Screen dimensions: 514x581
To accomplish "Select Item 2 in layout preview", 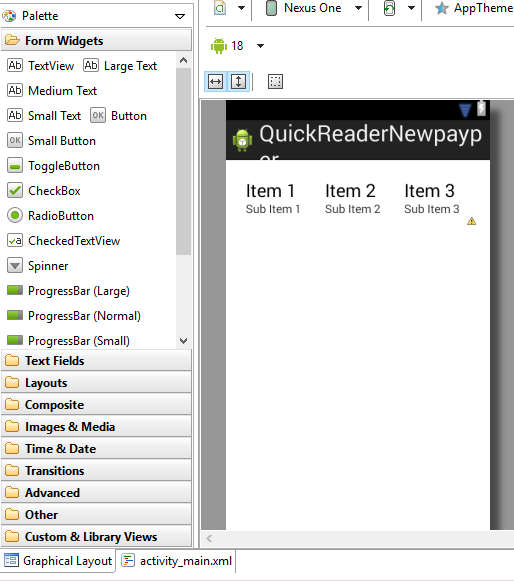I will [350, 191].
